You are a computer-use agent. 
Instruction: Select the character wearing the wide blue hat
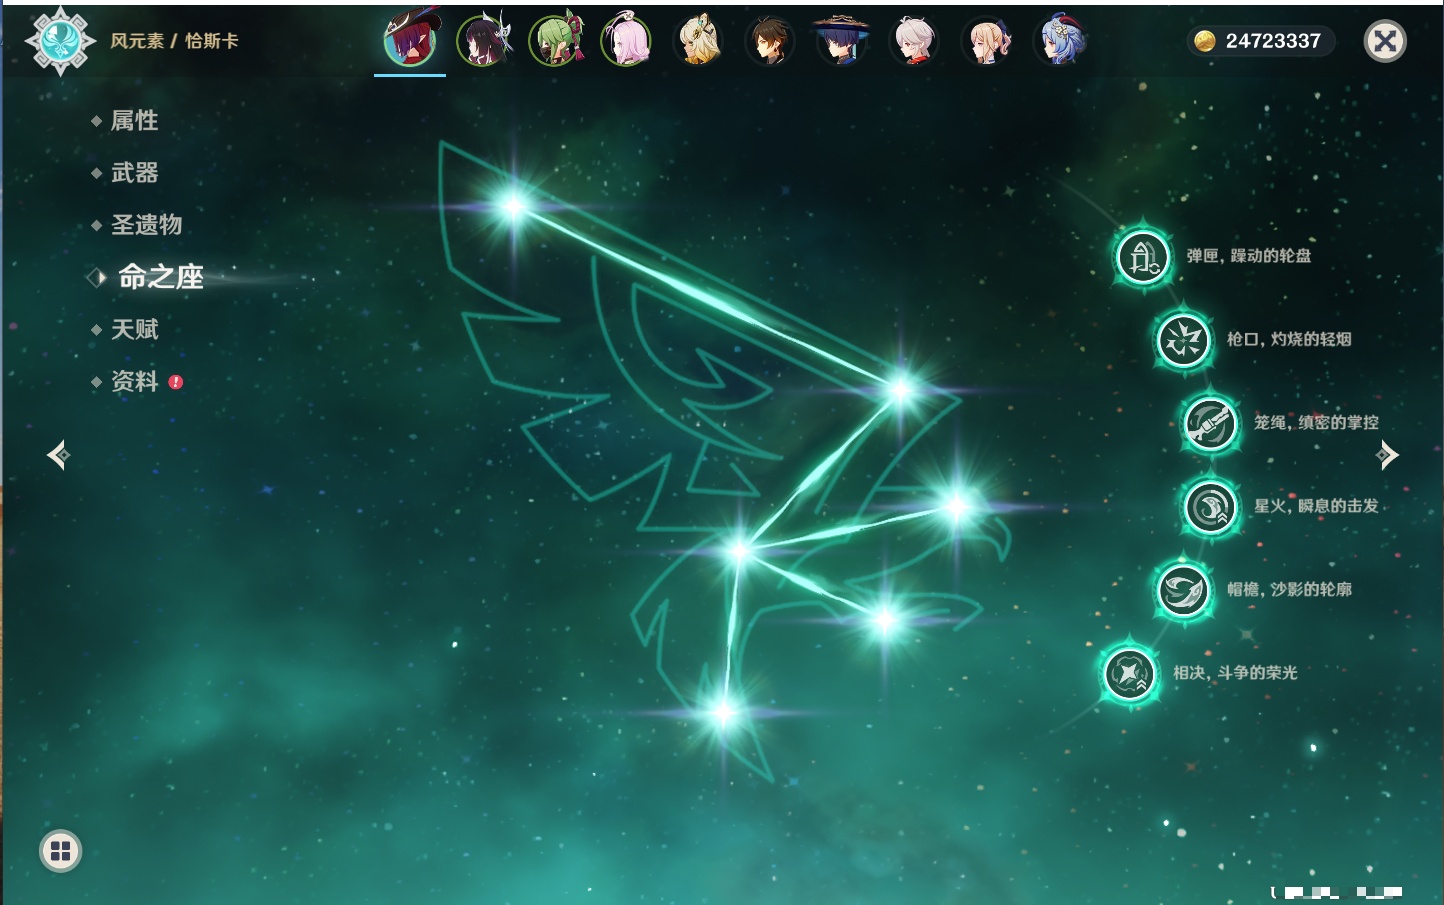pos(842,41)
